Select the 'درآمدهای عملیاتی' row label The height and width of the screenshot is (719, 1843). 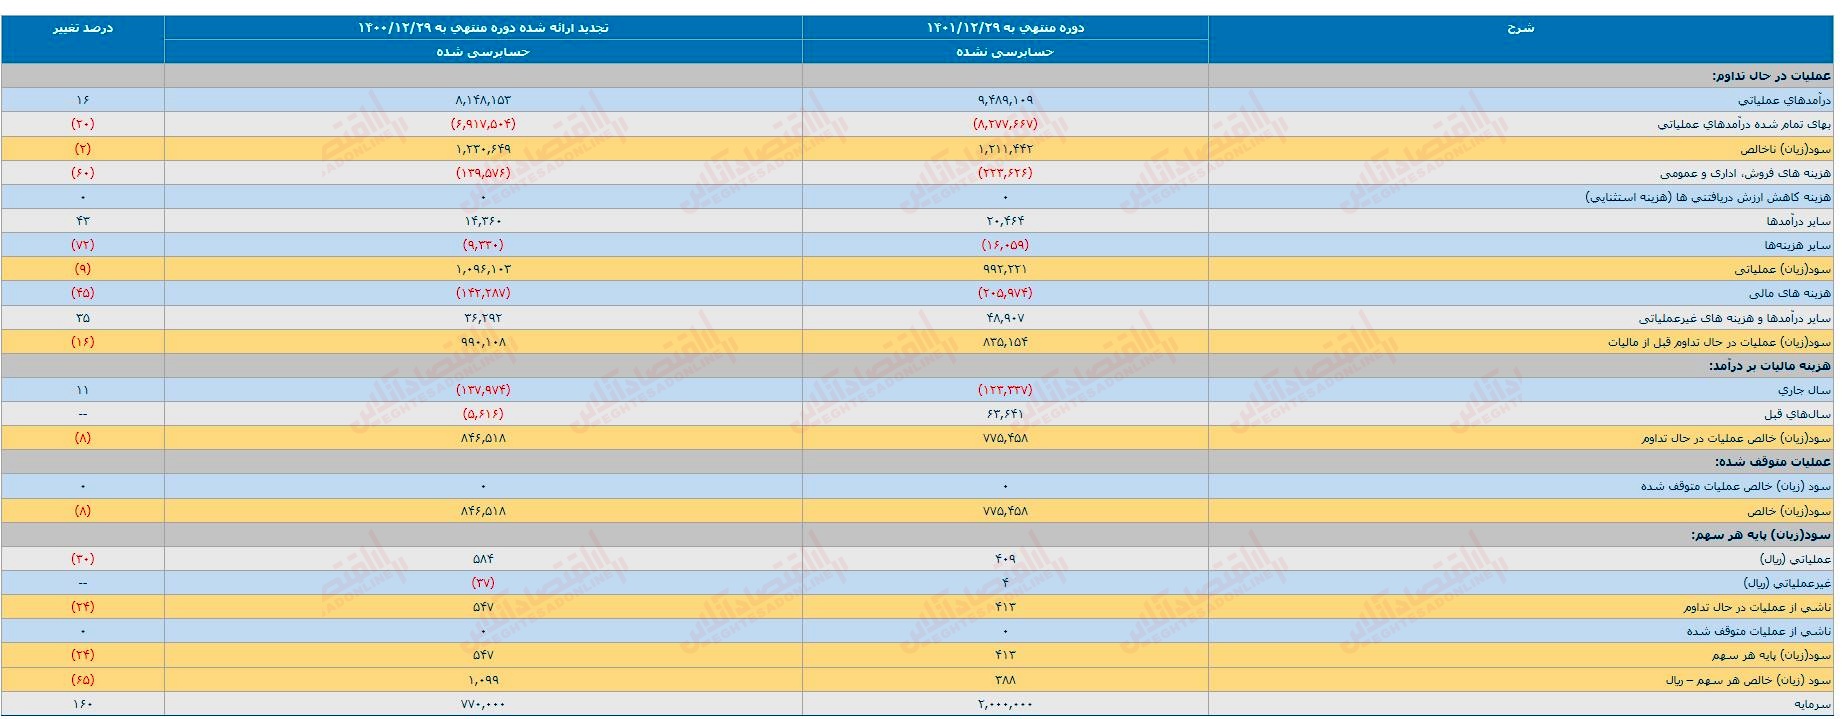point(1783,100)
